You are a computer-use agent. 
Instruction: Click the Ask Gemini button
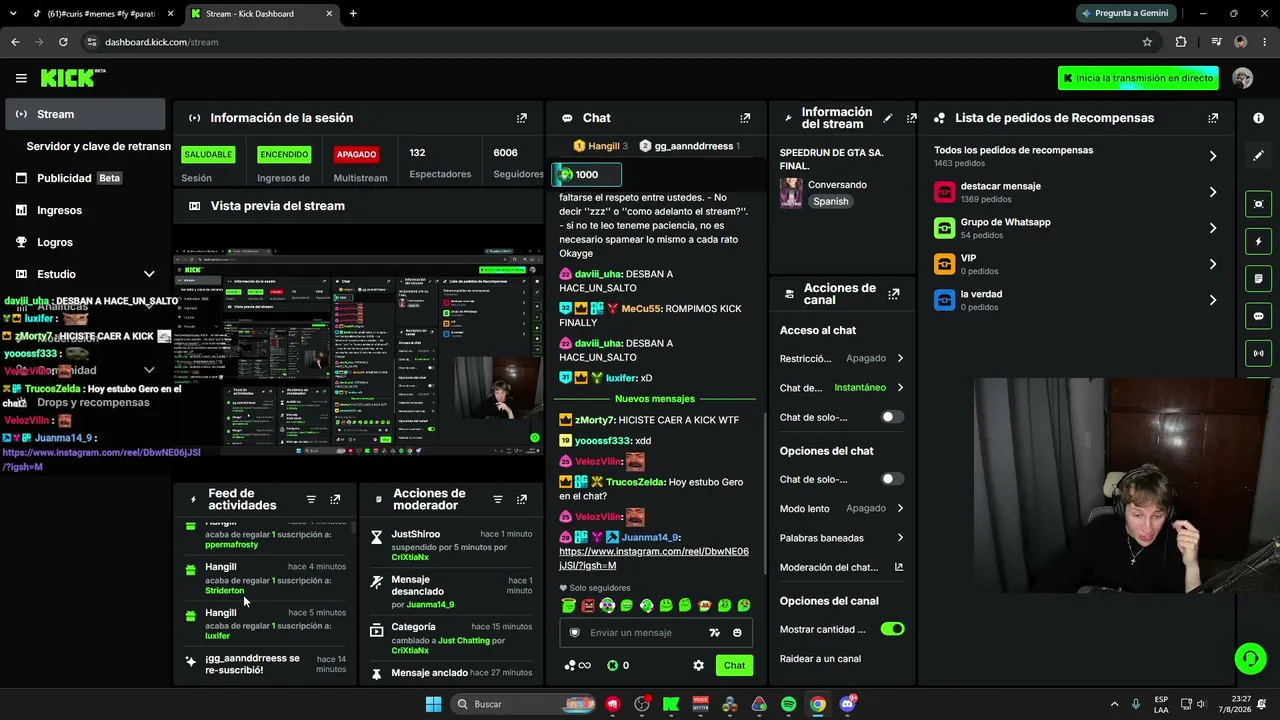[1126, 14]
